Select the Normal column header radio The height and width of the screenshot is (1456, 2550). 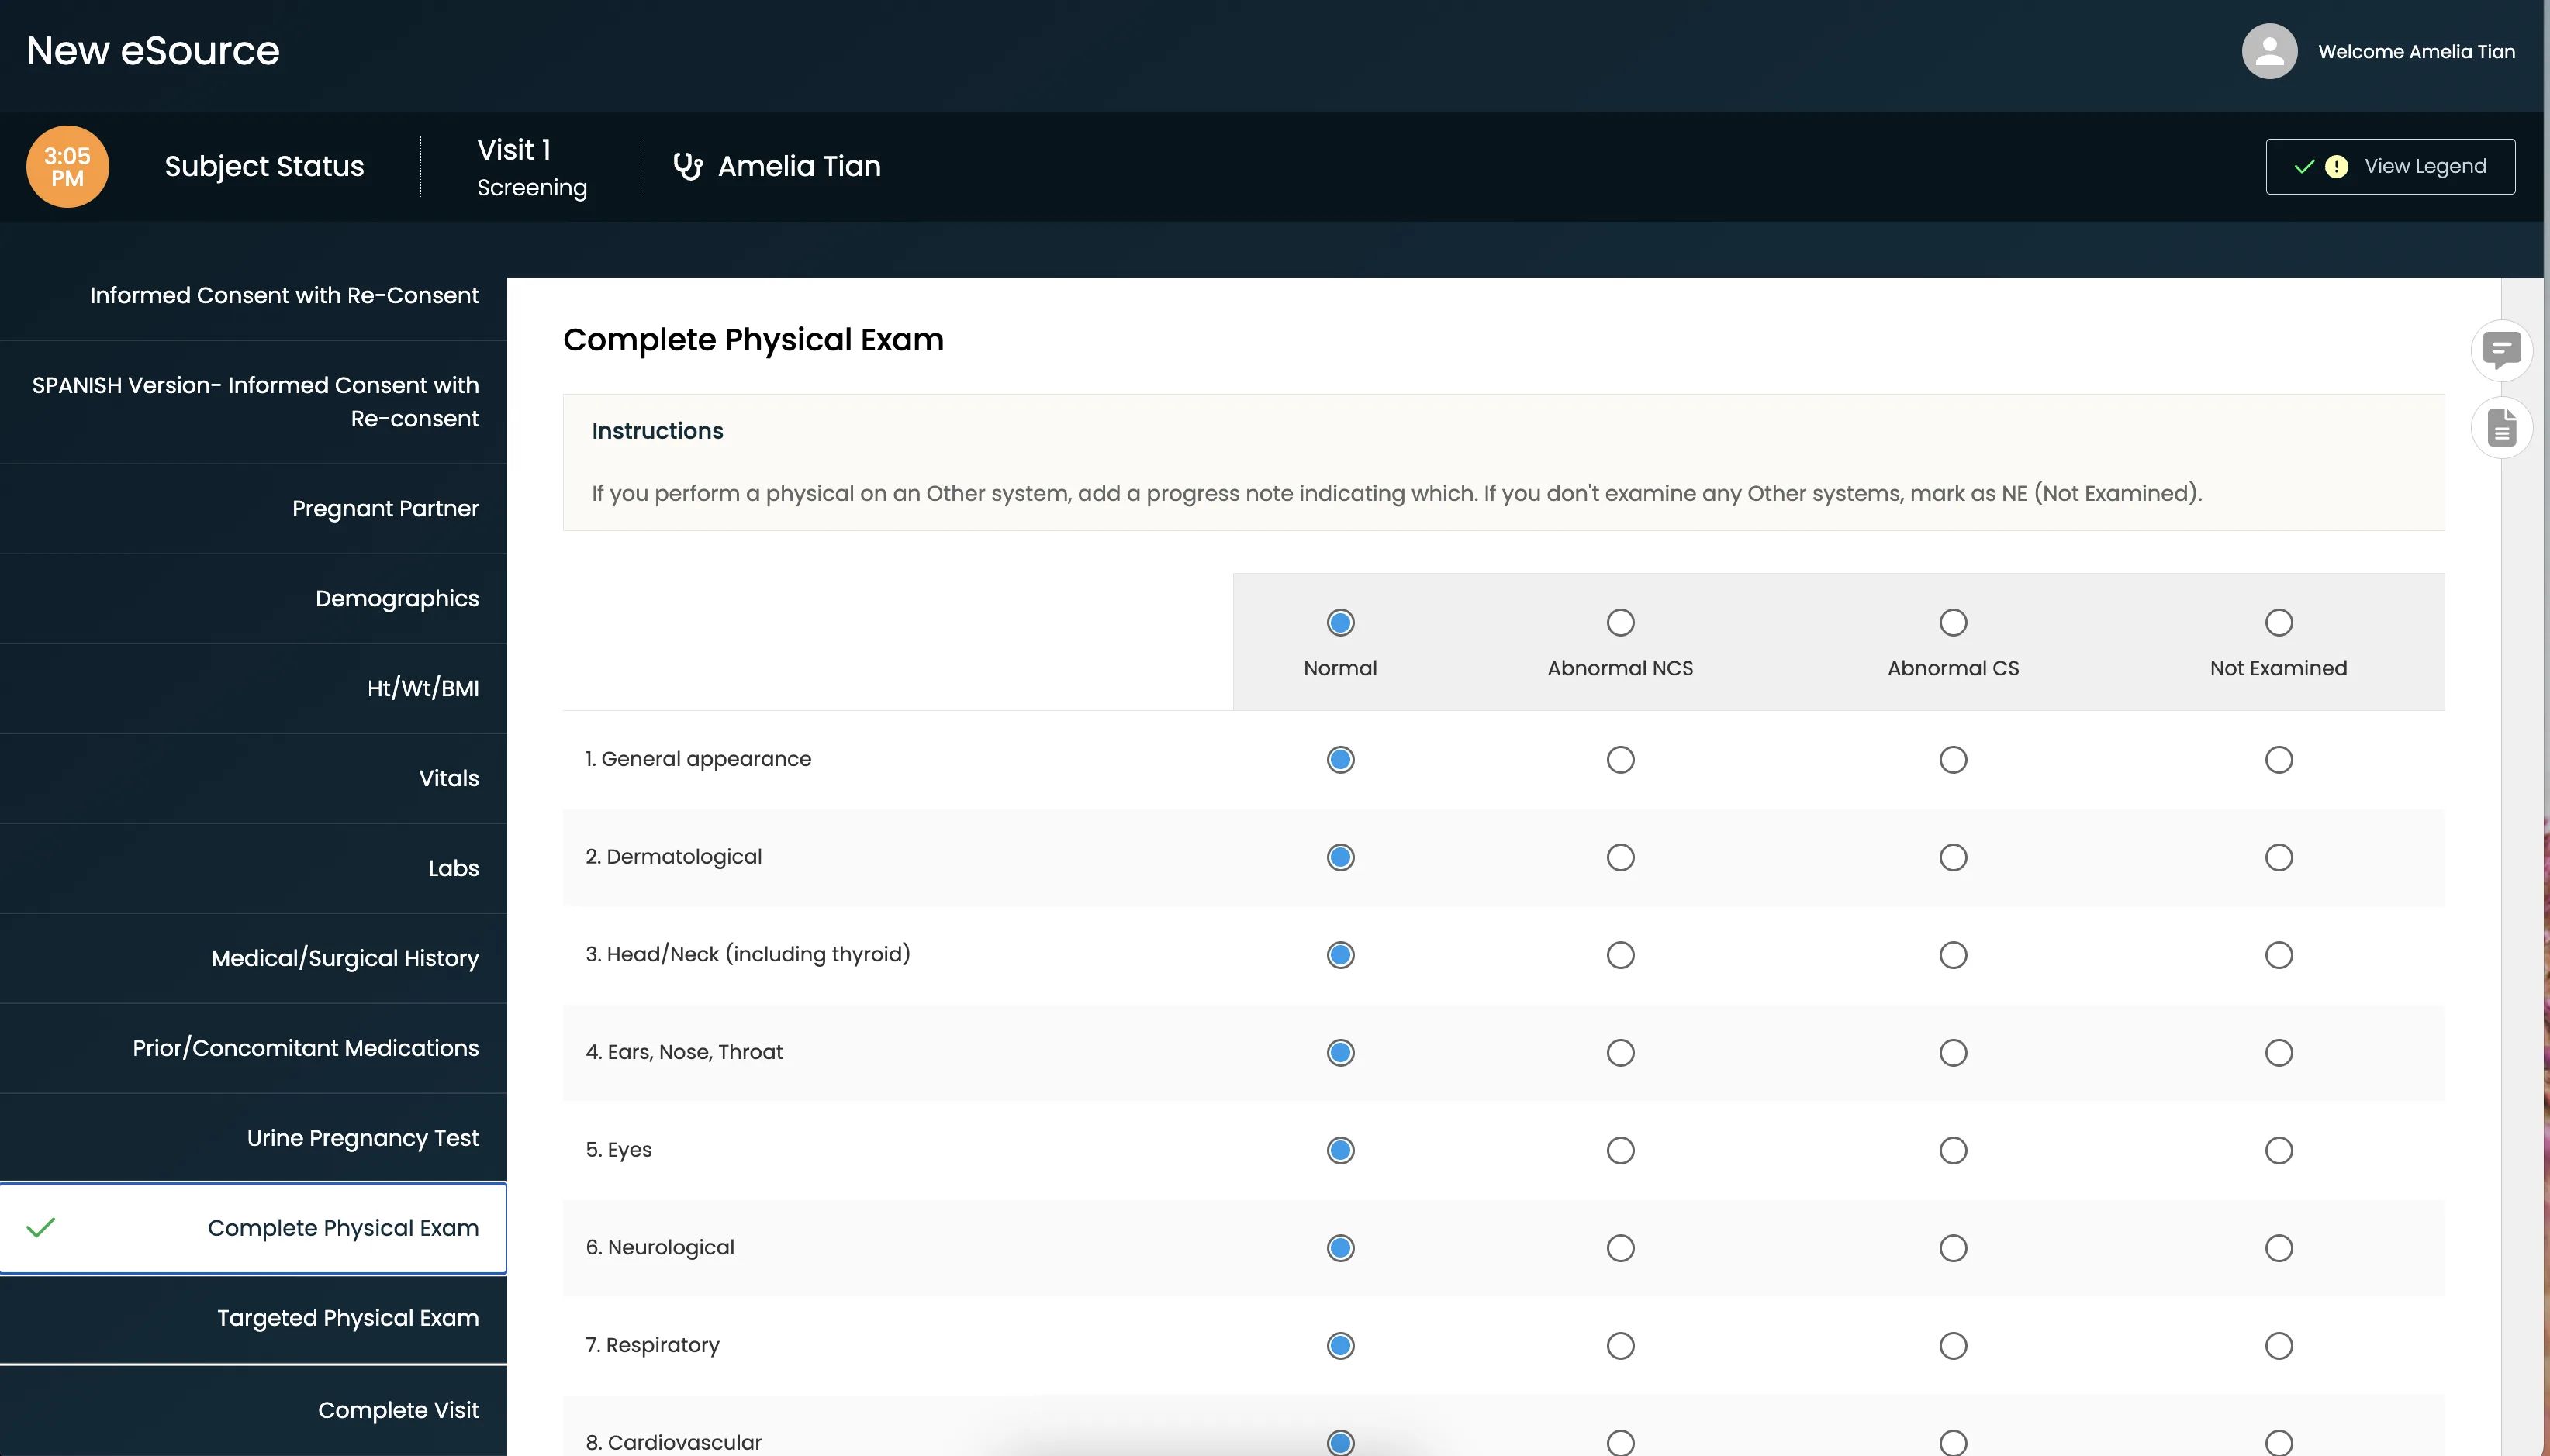[1340, 623]
